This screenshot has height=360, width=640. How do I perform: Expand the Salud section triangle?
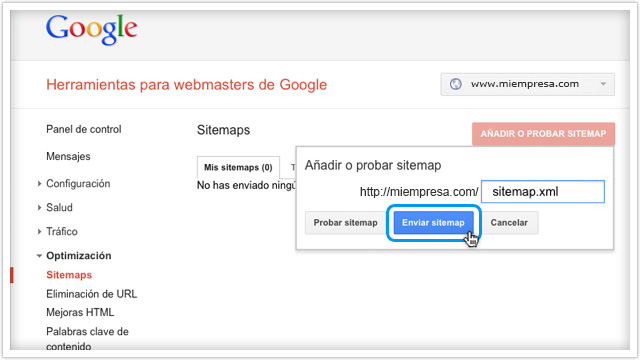pos(40,208)
